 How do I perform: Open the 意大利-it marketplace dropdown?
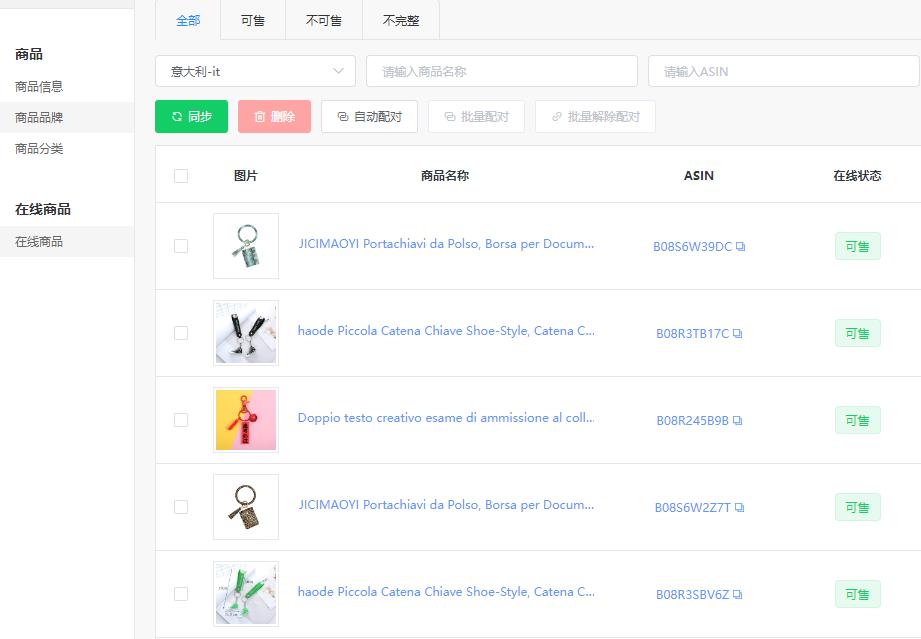click(x=254, y=71)
